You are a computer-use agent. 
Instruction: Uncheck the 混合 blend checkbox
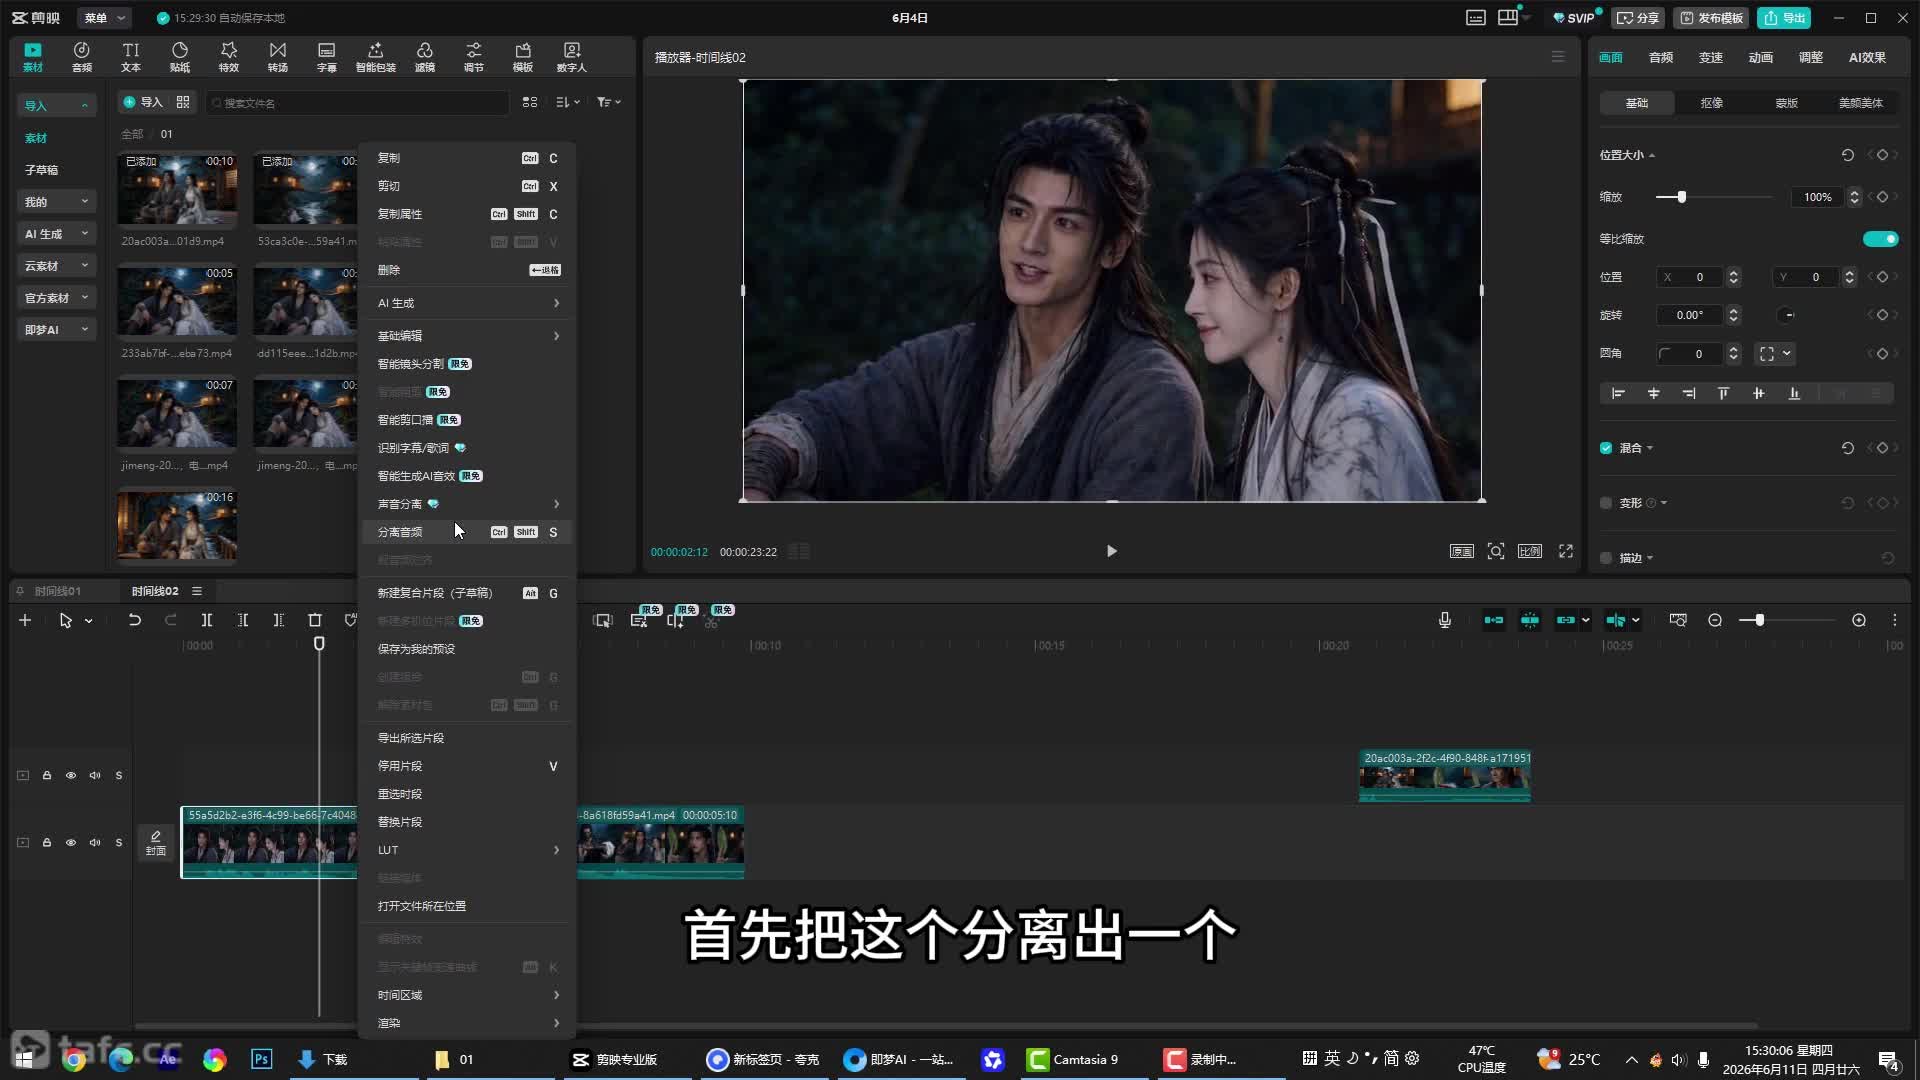[1606, 448]
